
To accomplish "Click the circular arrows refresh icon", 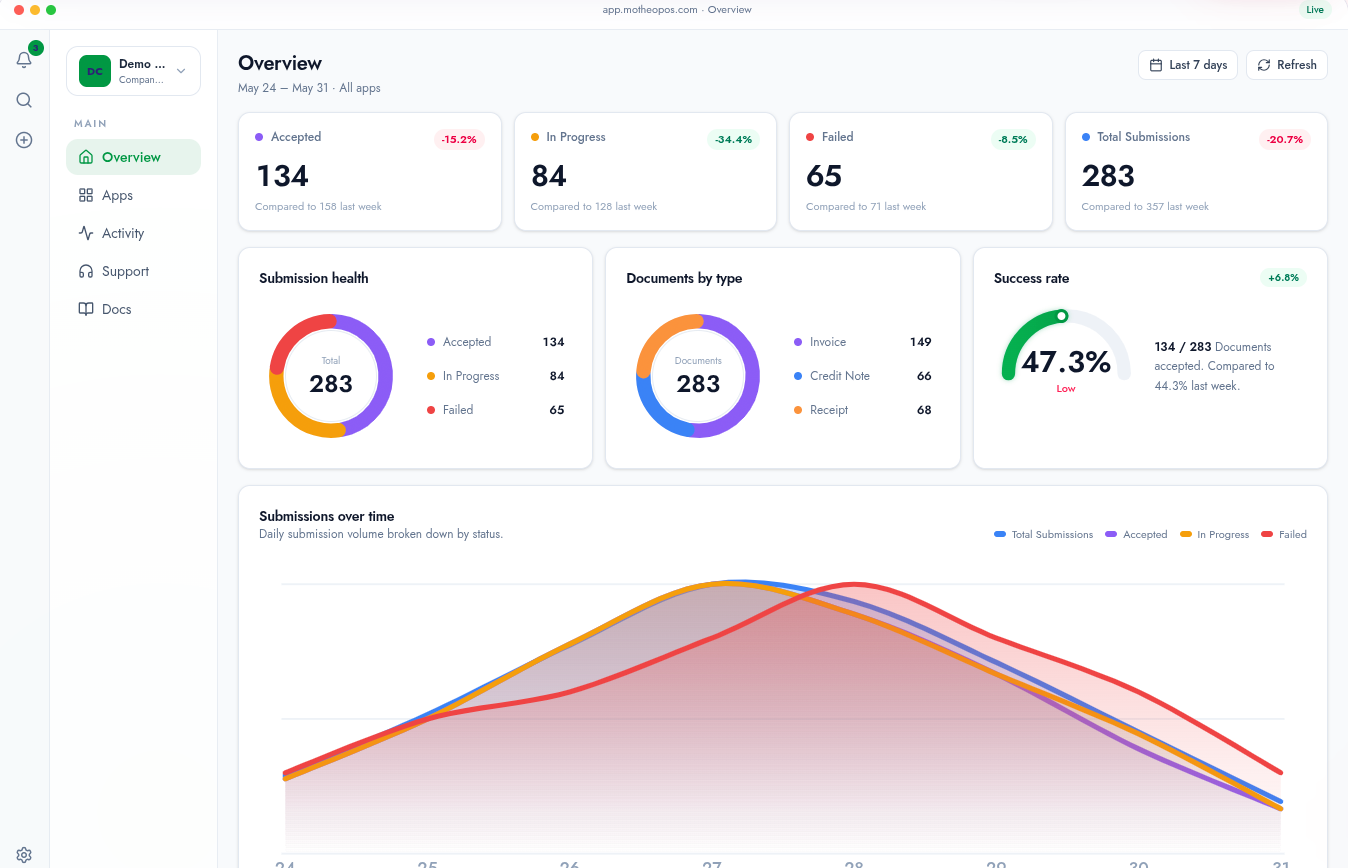I will point(1264,65).
